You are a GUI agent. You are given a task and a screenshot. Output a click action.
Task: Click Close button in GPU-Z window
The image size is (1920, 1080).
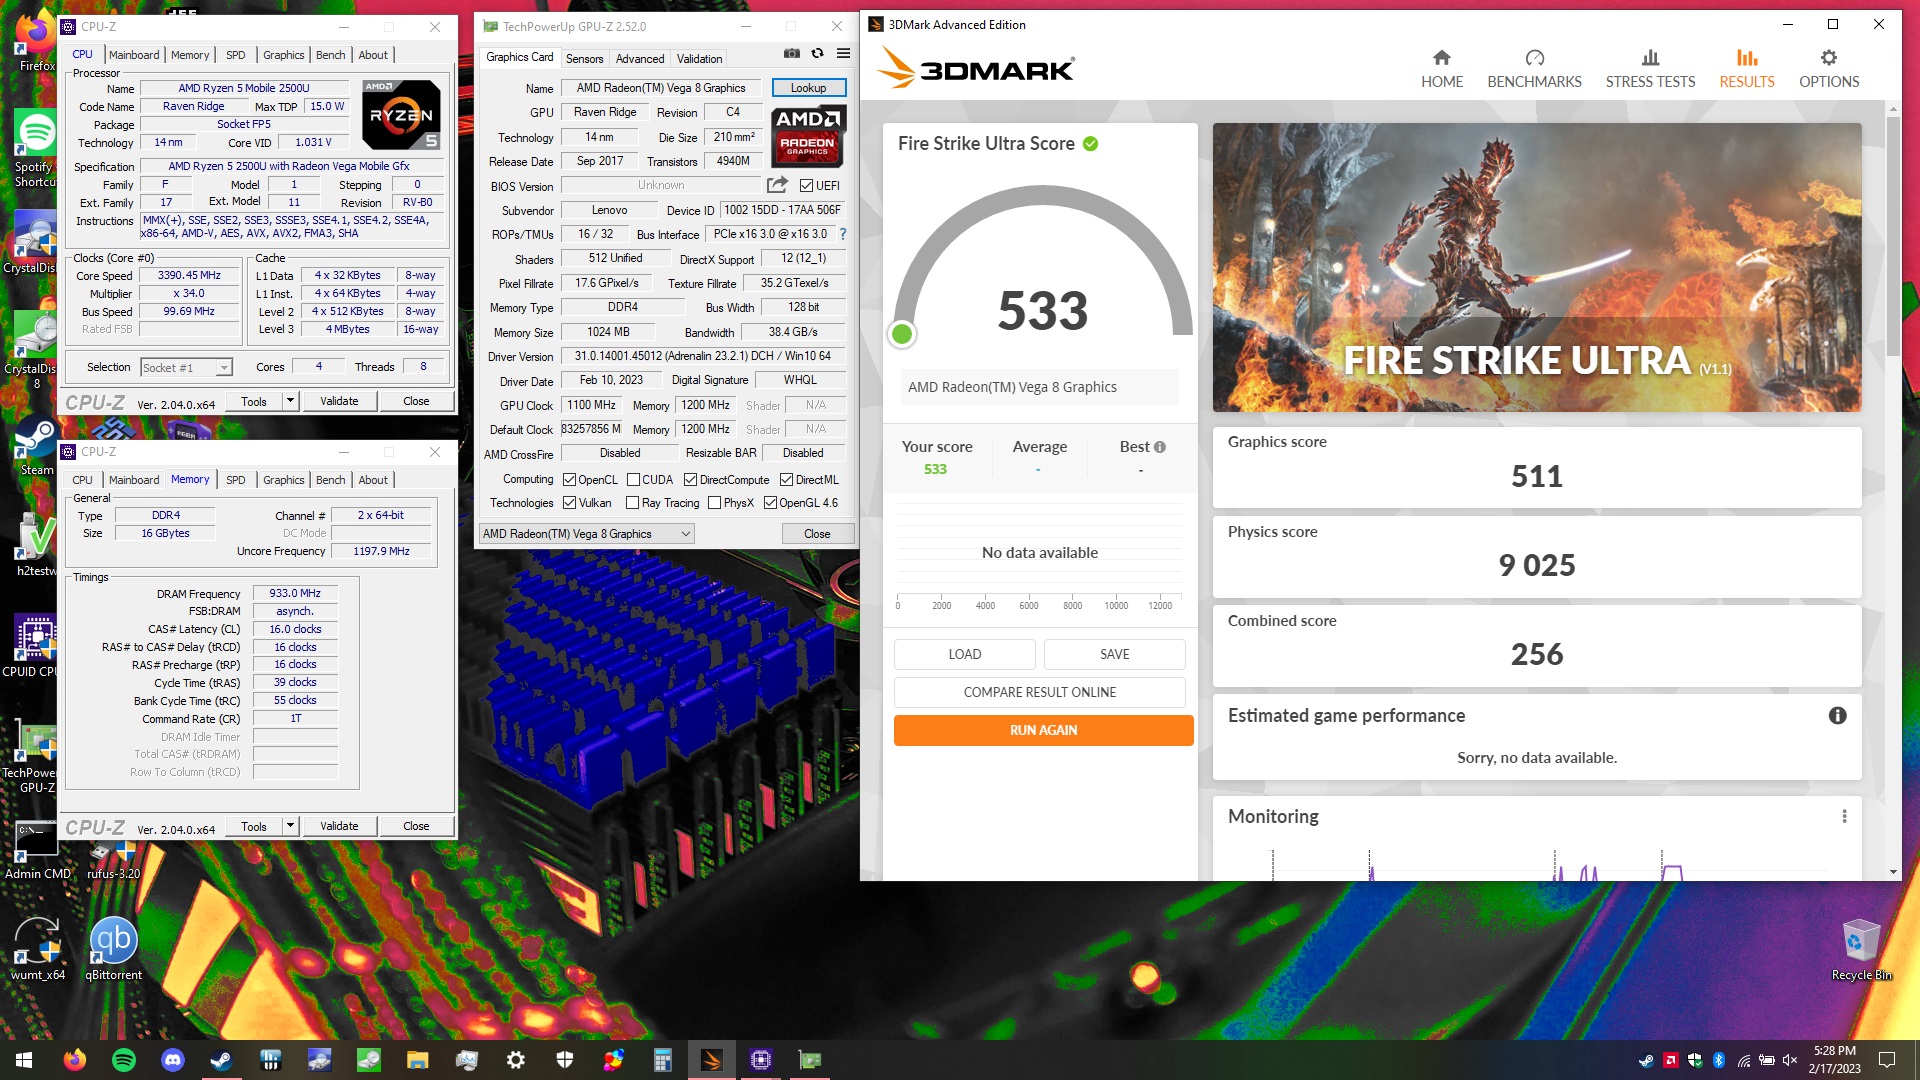coord(817,534)
